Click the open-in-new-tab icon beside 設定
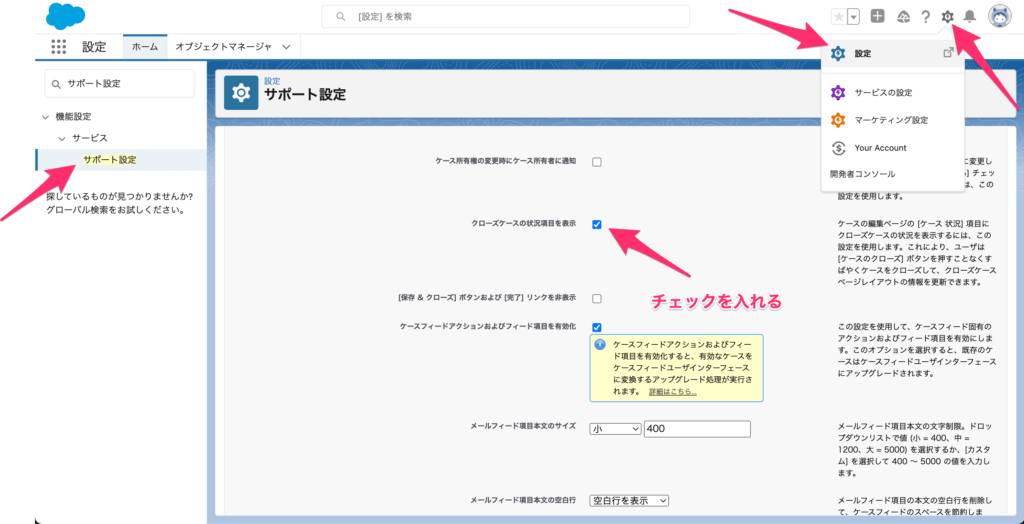The width and height of the screenshot is (1024, 524). 948,53
